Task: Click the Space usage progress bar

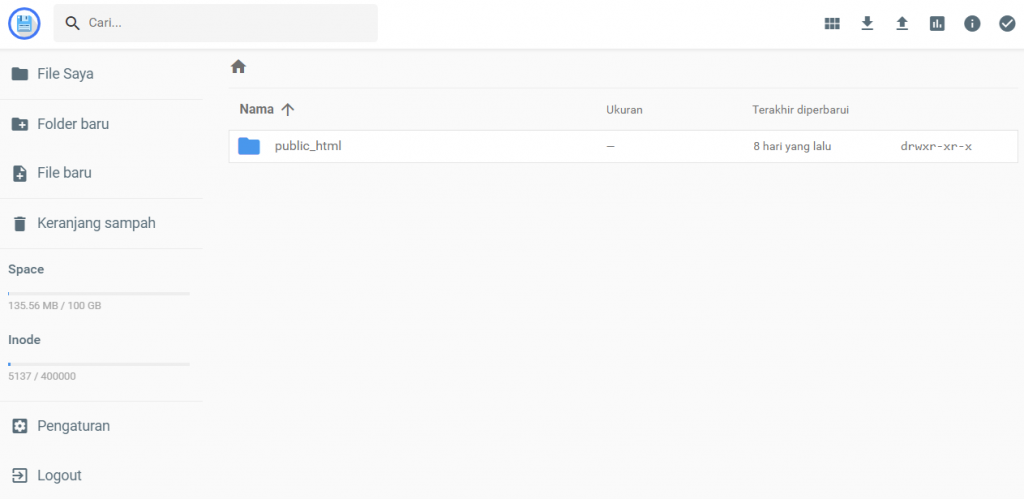Action: tap(99, 293)
